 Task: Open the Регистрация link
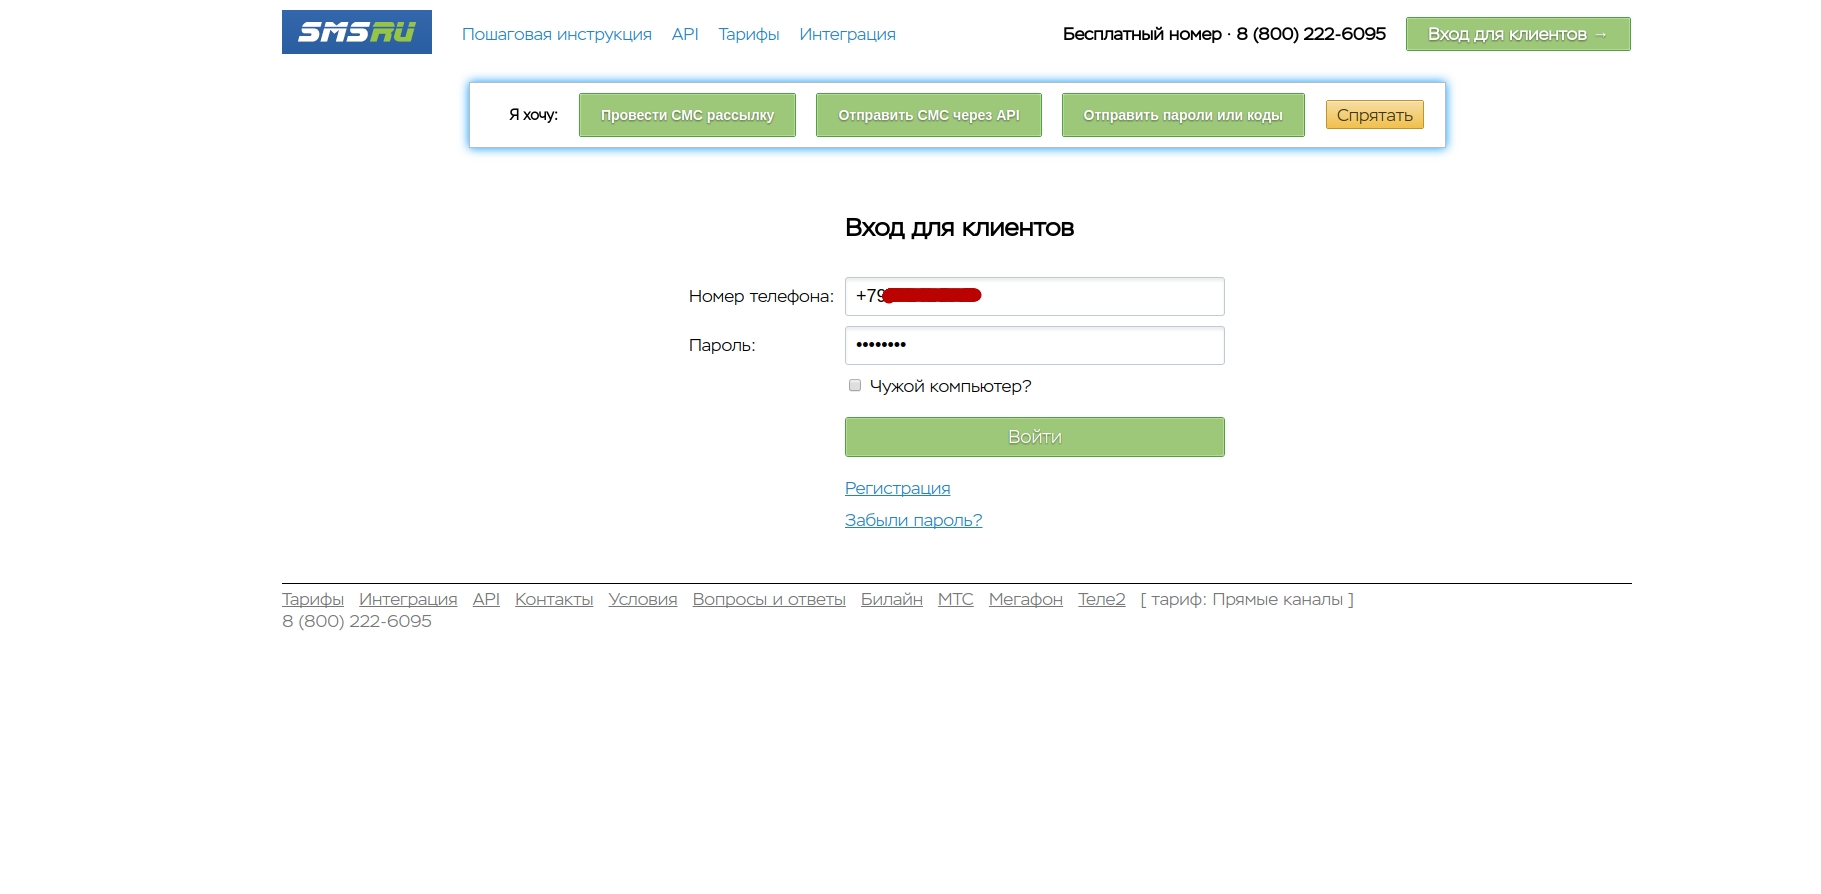[x=897, y=488]
